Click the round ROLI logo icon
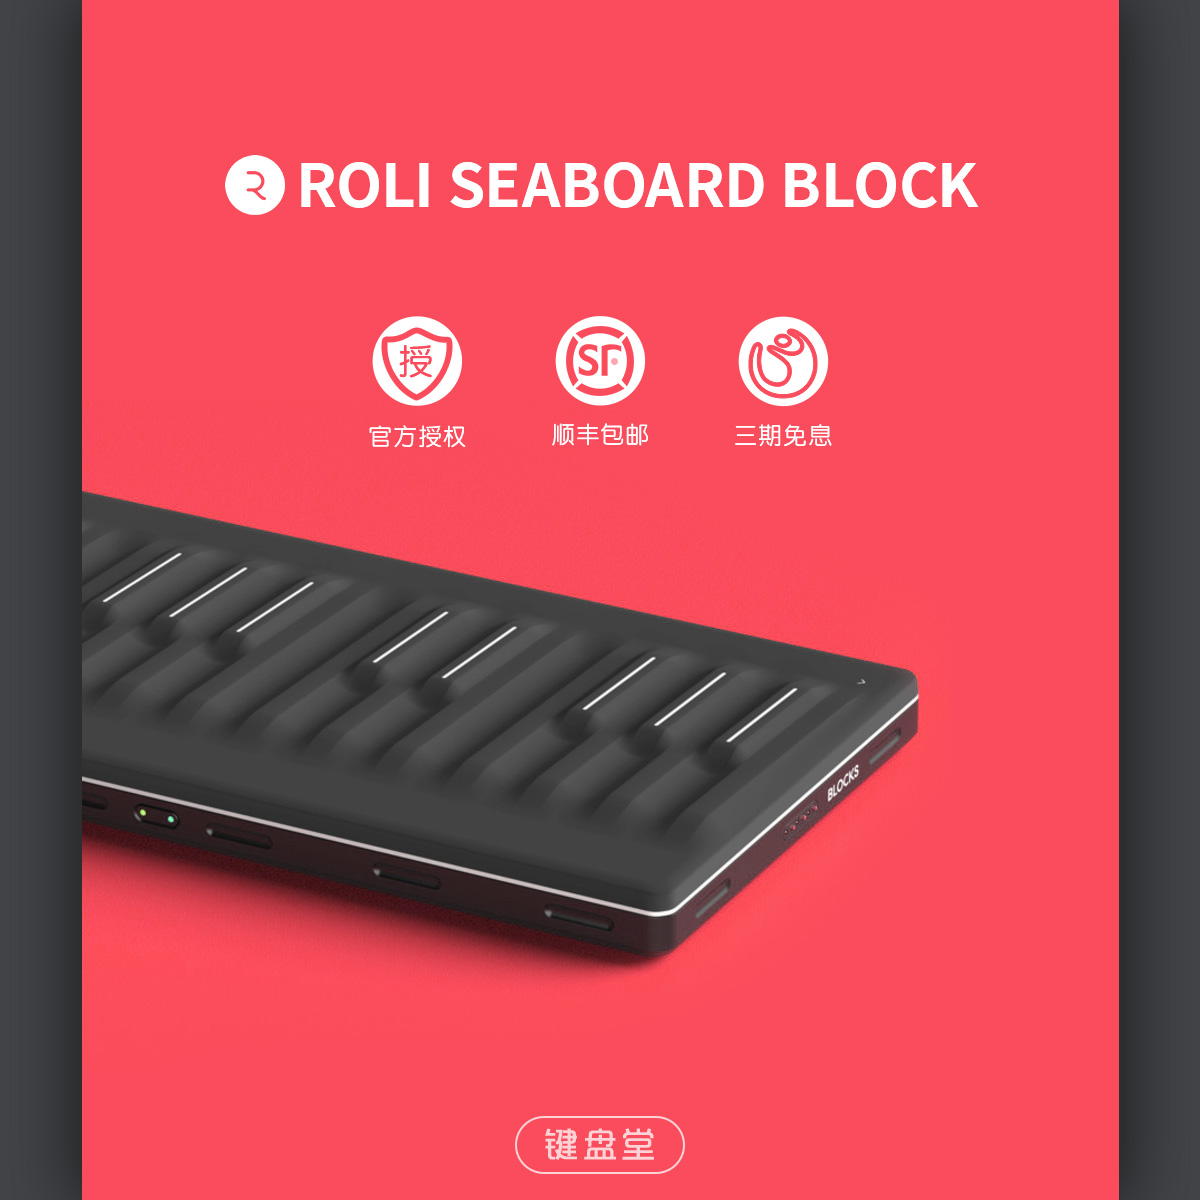 (x=255, y=185)
